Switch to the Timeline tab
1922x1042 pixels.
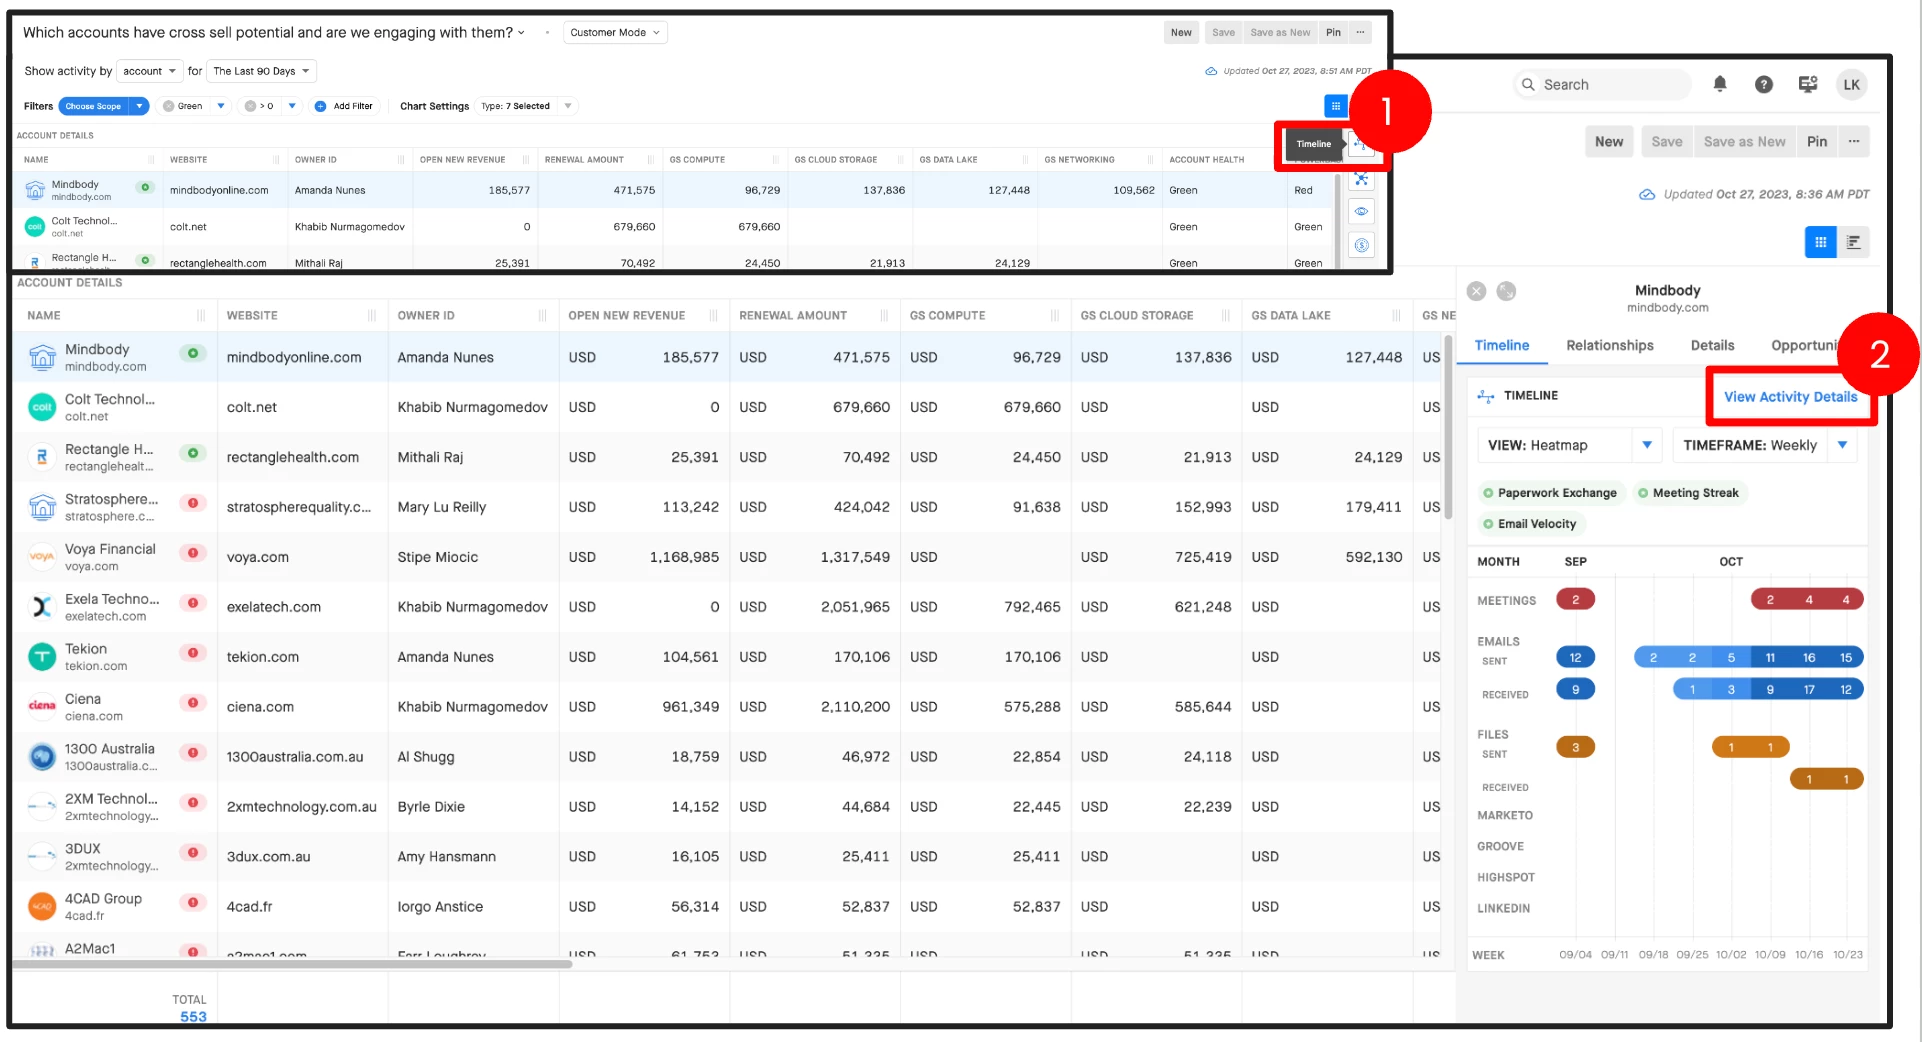click(1501, 345)
